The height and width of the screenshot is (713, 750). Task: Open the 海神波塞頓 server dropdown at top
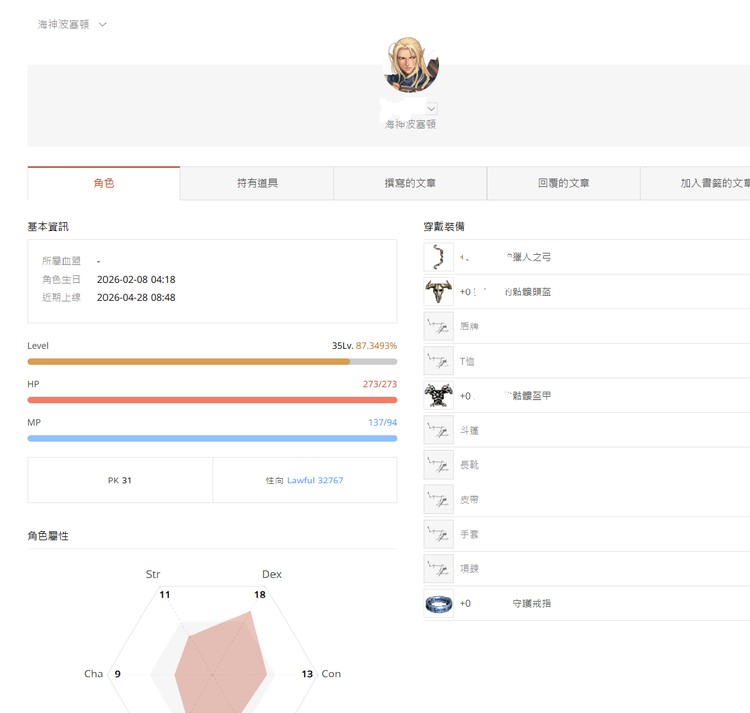[72, 24]
